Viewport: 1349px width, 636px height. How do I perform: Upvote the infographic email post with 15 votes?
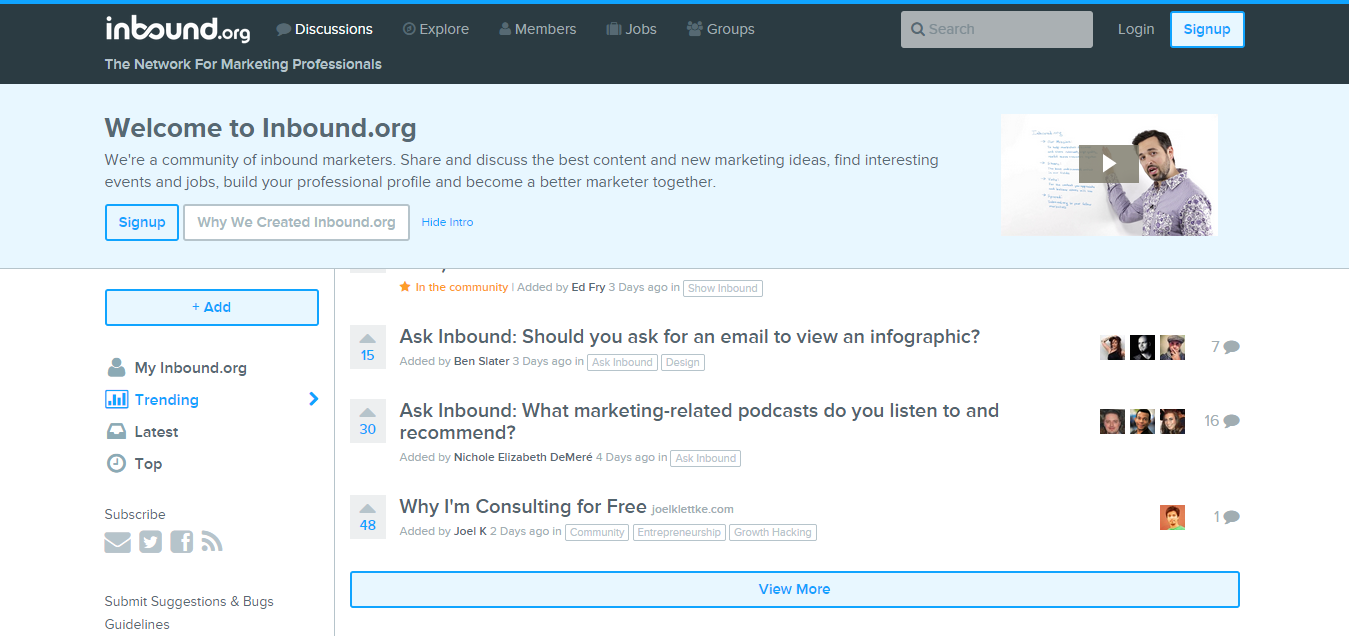[x=367, y=346]
